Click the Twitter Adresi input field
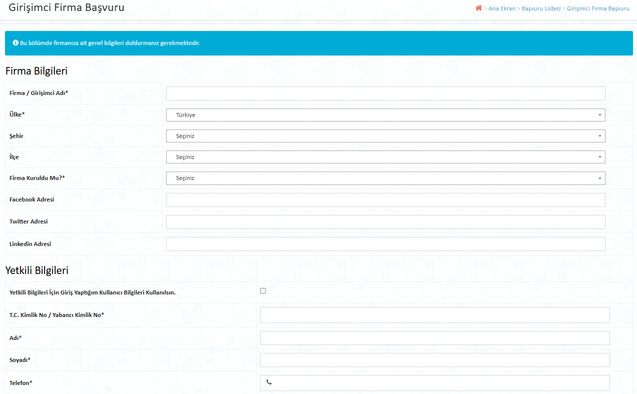This screenshot has height=394, width=637. tap(386, 222)
